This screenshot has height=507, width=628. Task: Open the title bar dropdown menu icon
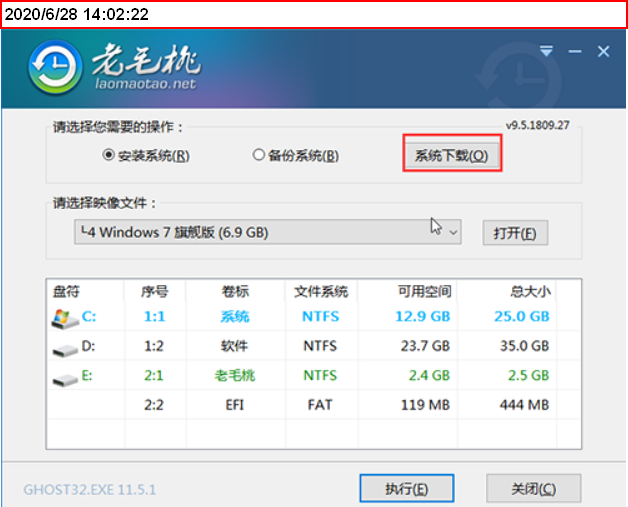pos(546,51)
